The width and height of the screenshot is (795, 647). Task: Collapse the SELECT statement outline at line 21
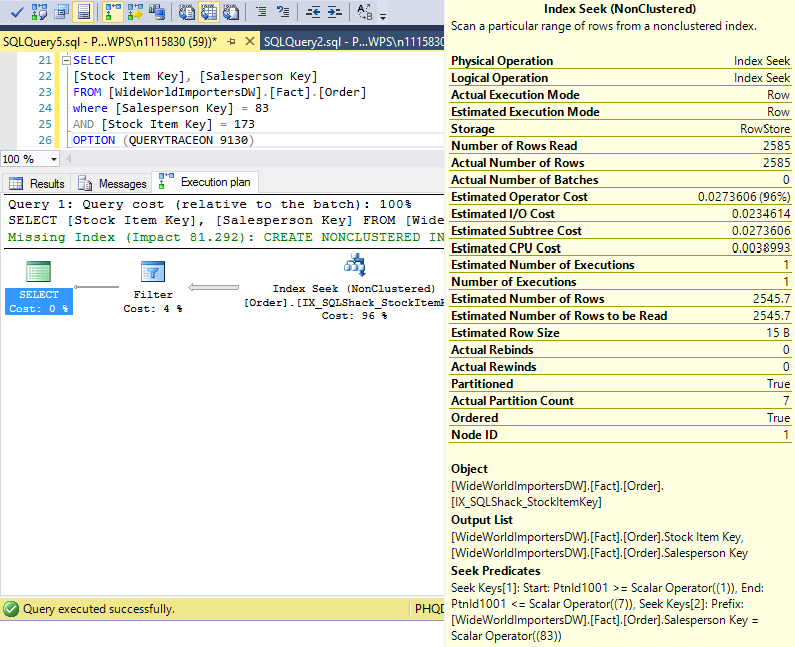[x=66, y=61]
